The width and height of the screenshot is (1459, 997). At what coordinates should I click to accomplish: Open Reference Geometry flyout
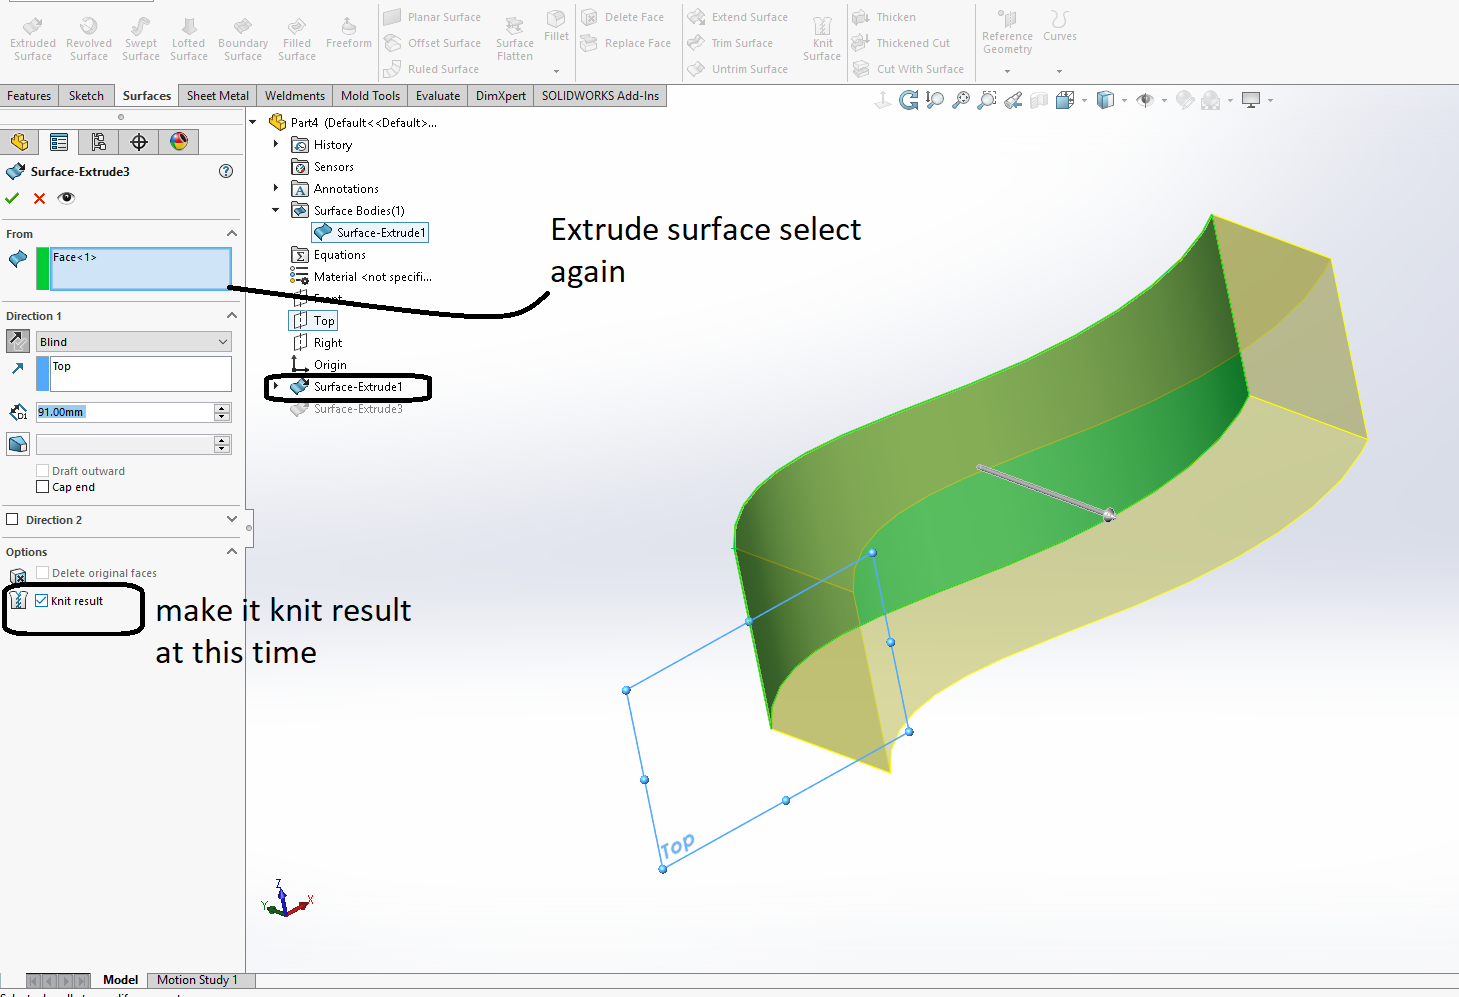(x=1006, y=35)
